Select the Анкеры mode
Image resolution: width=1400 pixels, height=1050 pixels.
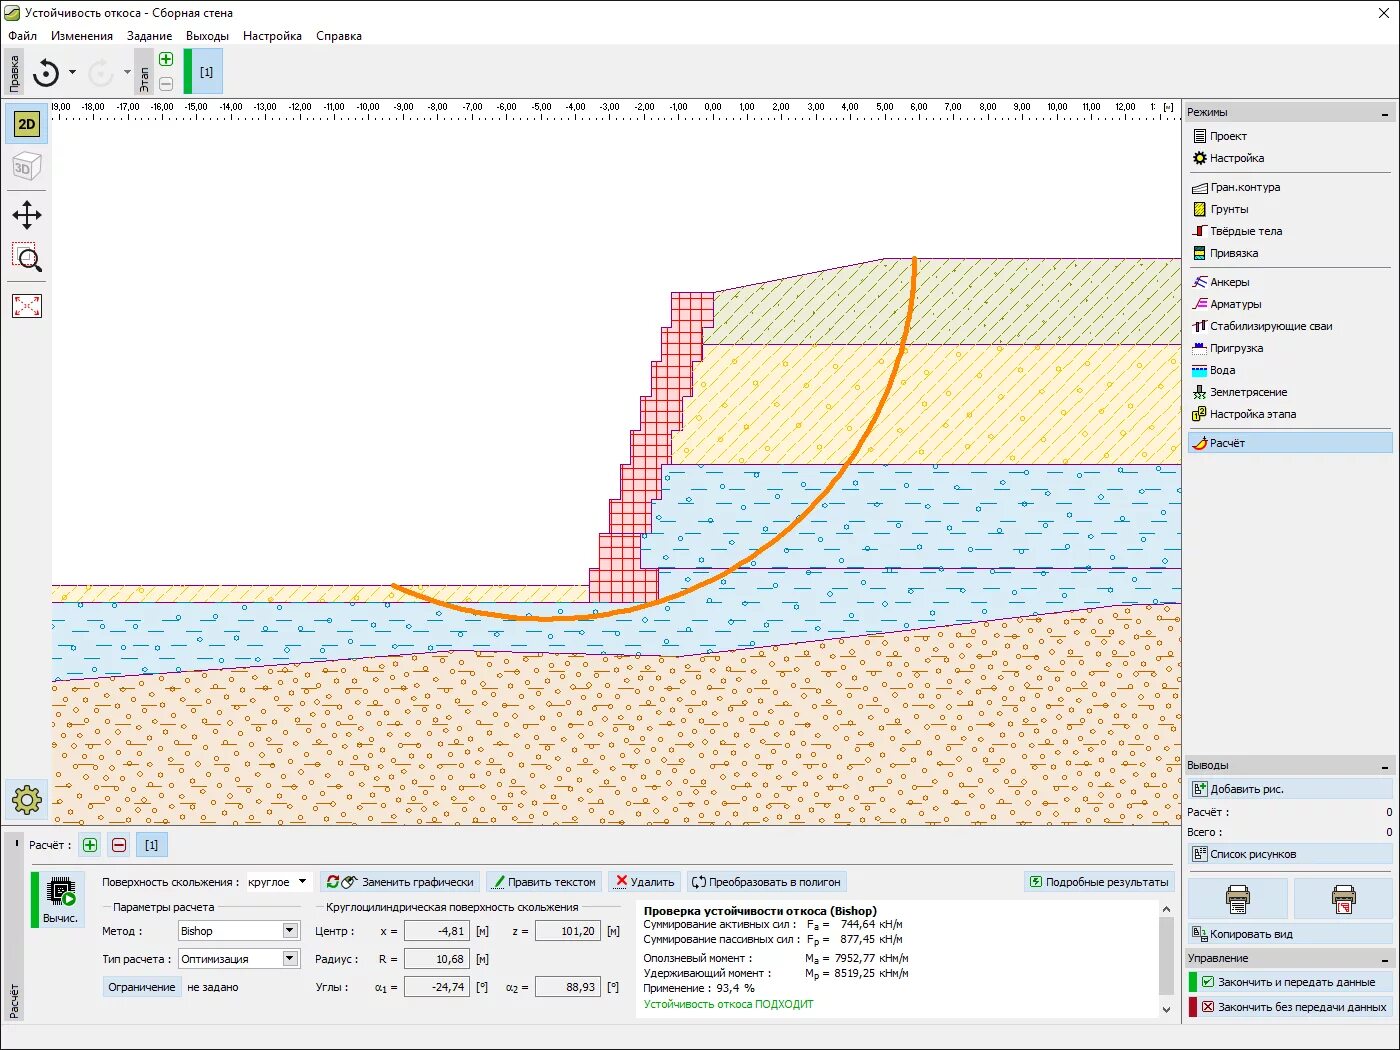(x=1290, y=282)
